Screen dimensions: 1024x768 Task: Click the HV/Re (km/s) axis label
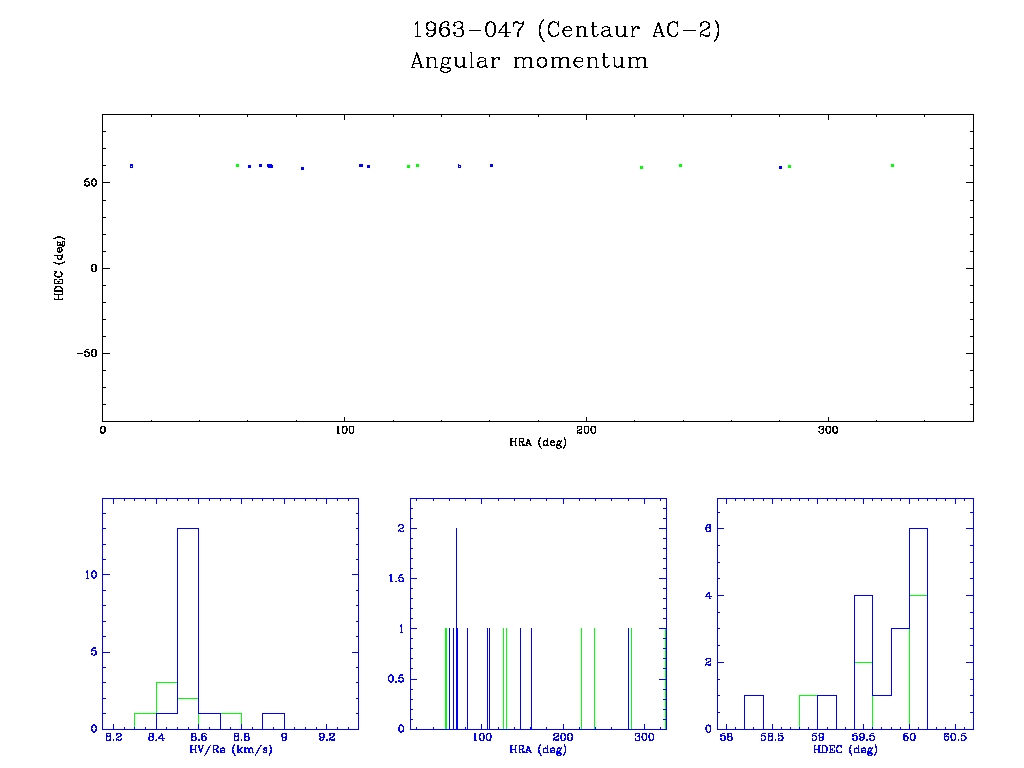coord(229,749)
